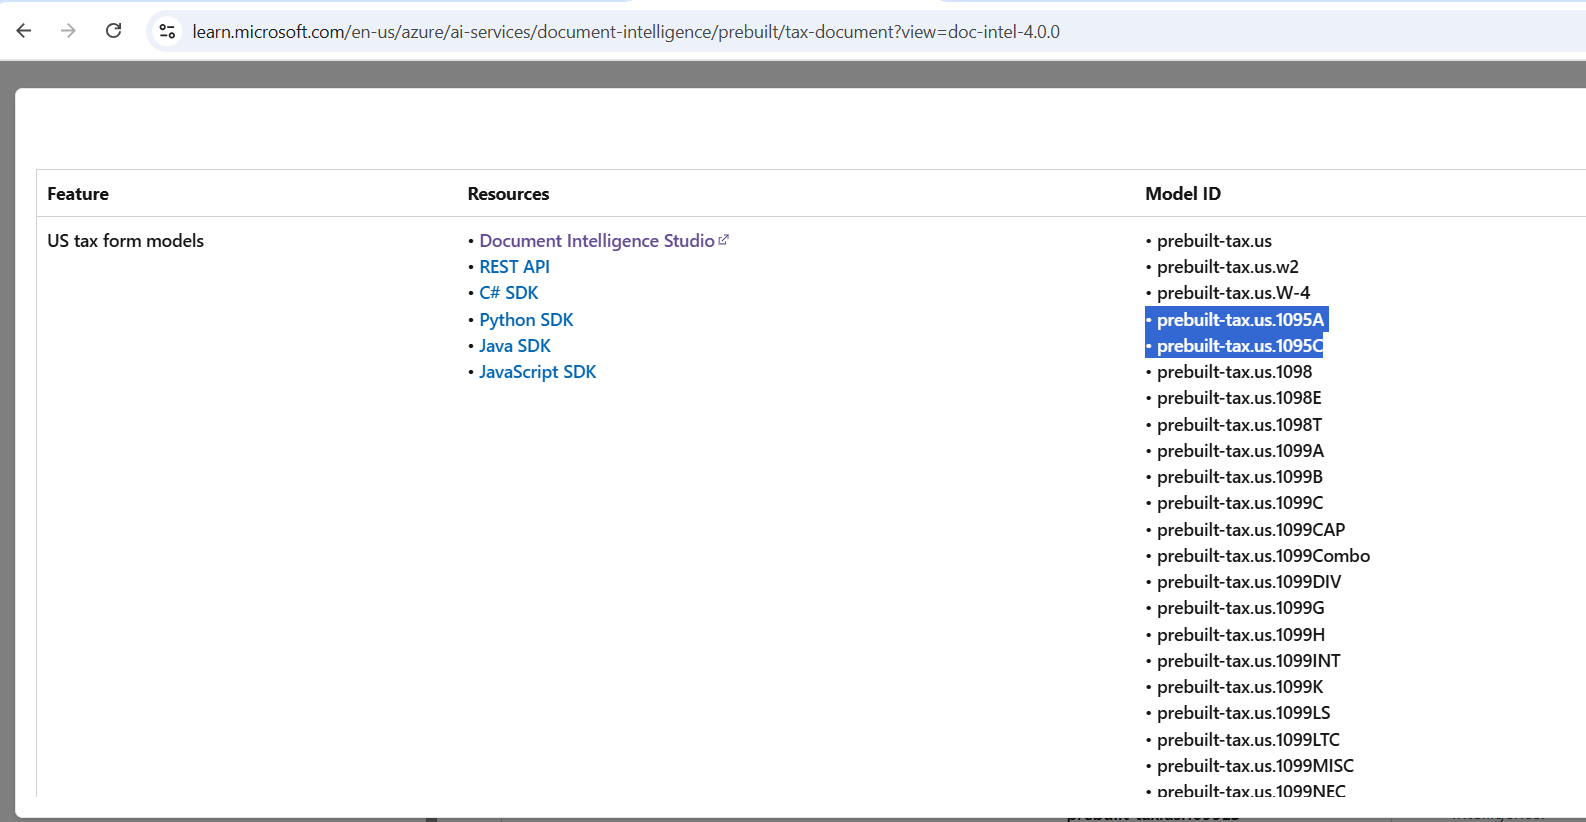
Task: Go back to the previous page
Action: 24,31
